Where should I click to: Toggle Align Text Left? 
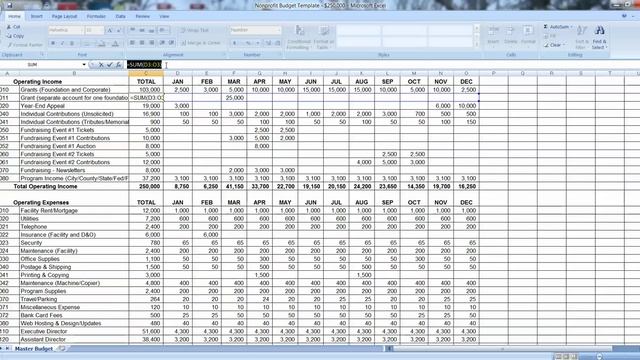point(133,43)
